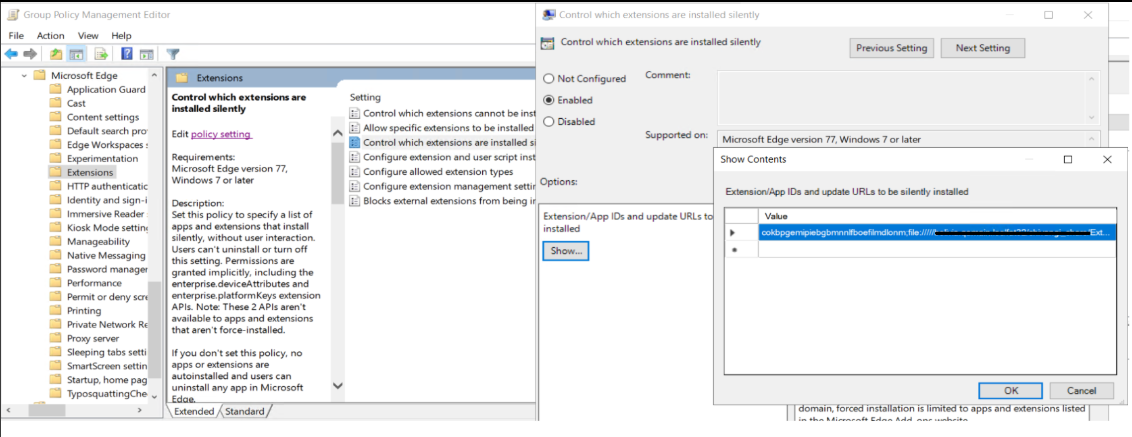Click the Printing folder icon

point(55,310)
